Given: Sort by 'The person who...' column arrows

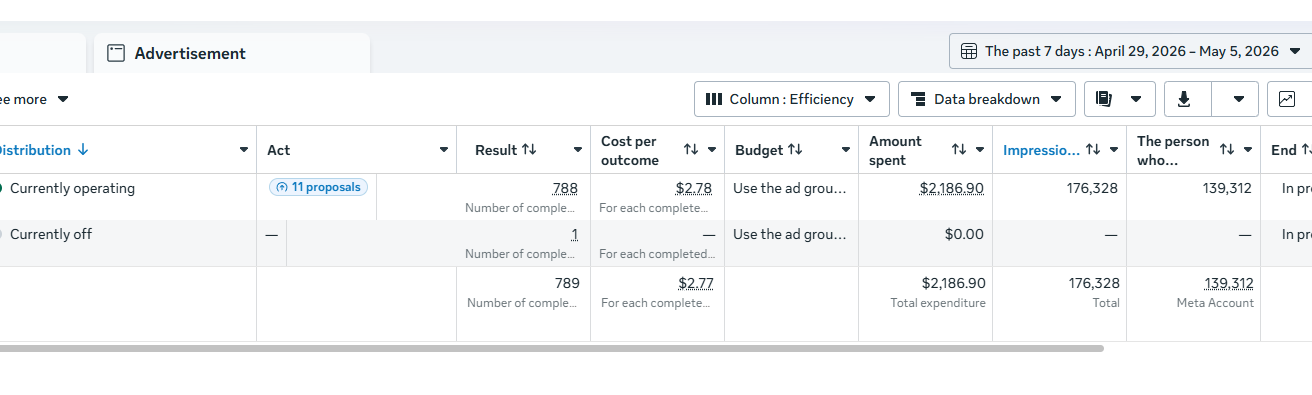Looking at the screenshot, I should pyautogui.click(x=1227, y=150).
